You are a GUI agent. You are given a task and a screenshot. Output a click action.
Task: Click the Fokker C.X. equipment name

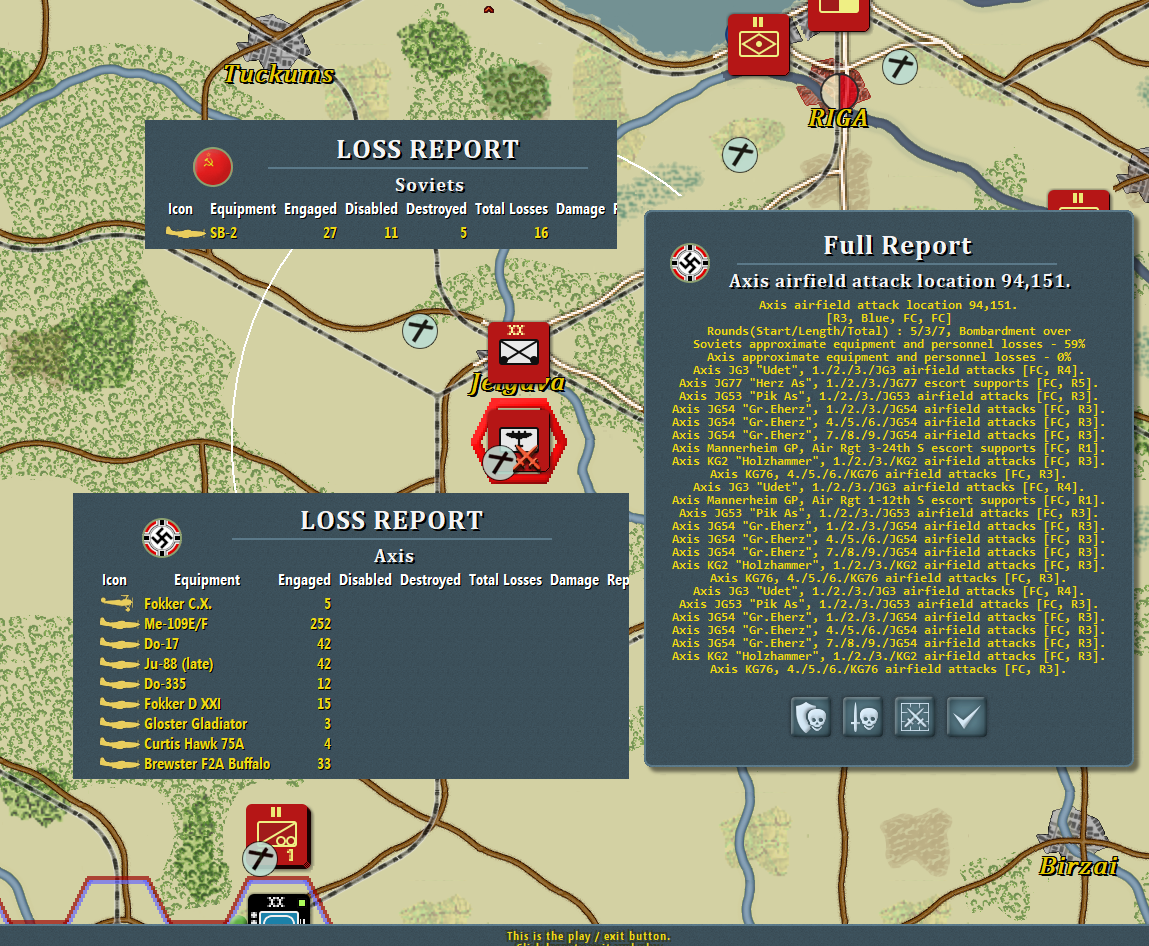[178, 604]
